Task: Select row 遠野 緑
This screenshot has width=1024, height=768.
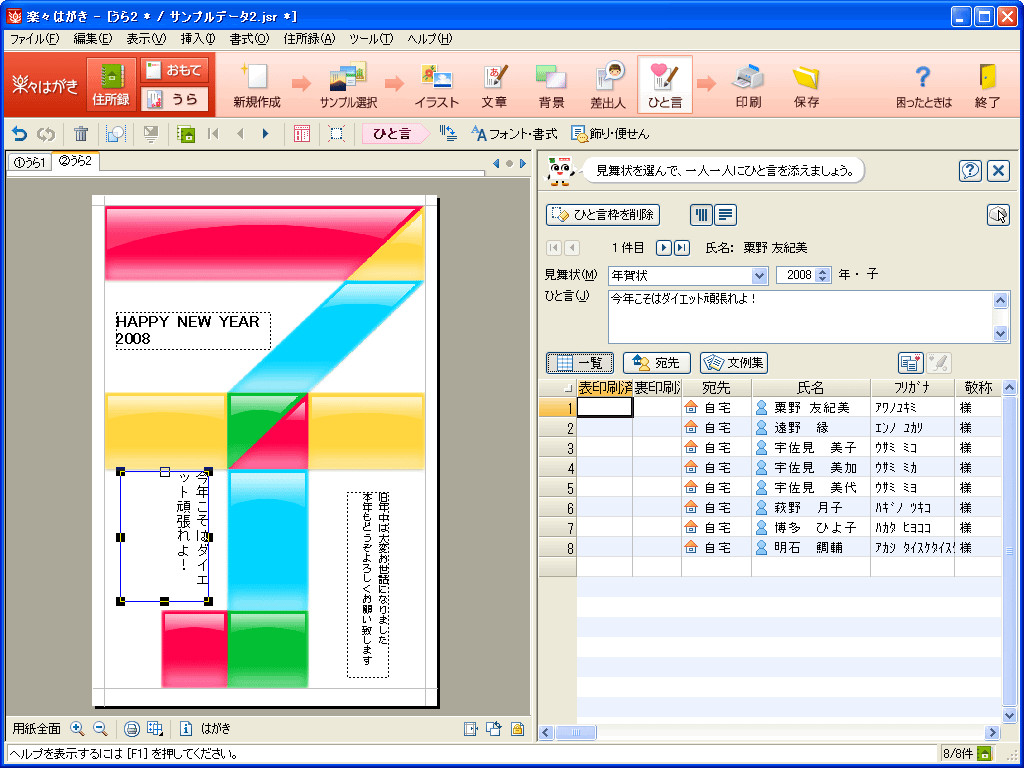Action: coord(770,428)
